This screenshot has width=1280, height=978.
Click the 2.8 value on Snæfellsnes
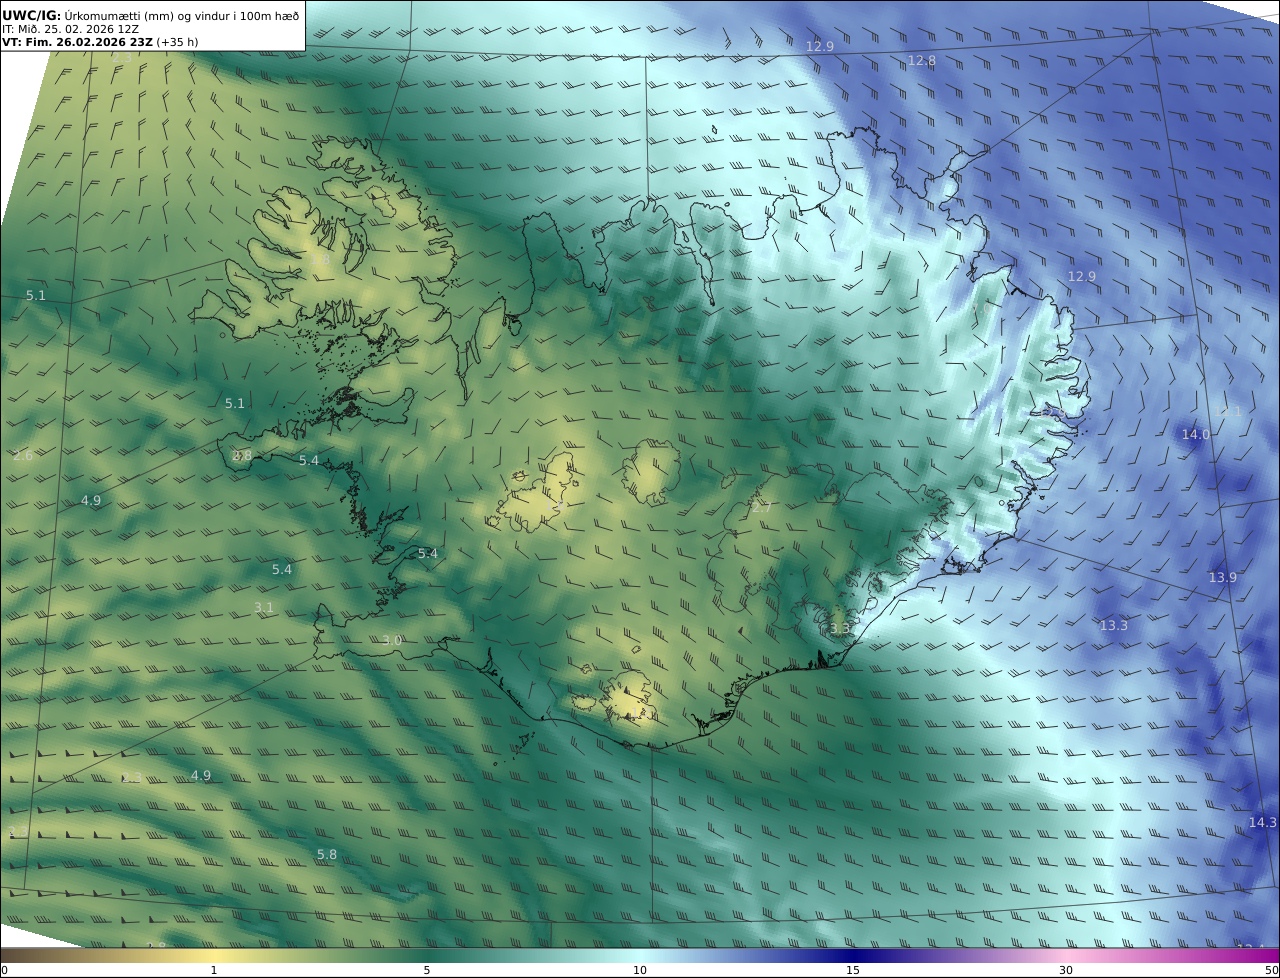coord(242,455)
